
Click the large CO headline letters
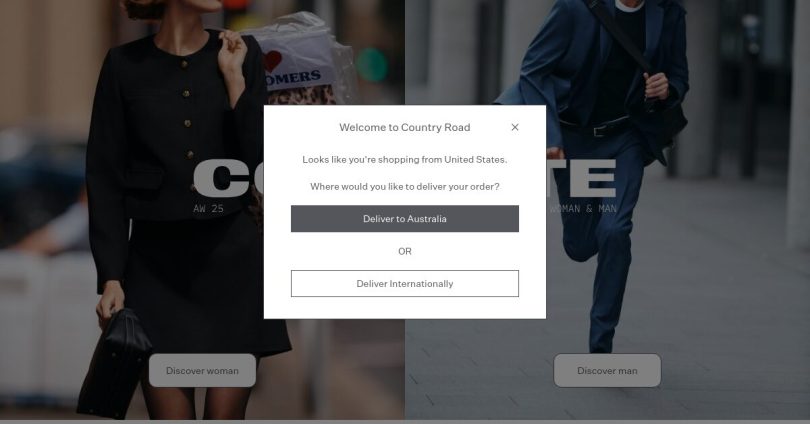click(228, 178)
